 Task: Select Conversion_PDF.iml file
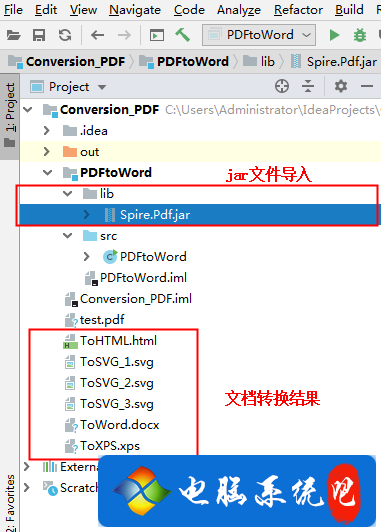pyautogui.click(x=136, y=299)
